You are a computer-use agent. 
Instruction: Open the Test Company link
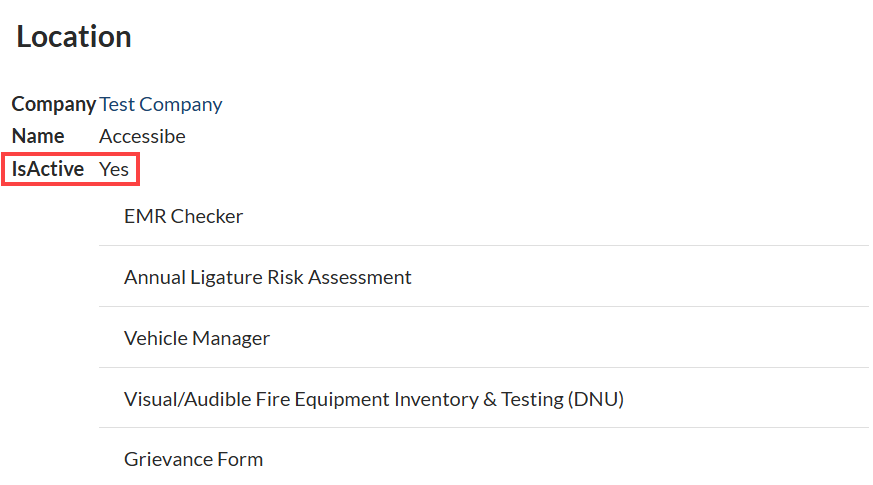(160, 104)
